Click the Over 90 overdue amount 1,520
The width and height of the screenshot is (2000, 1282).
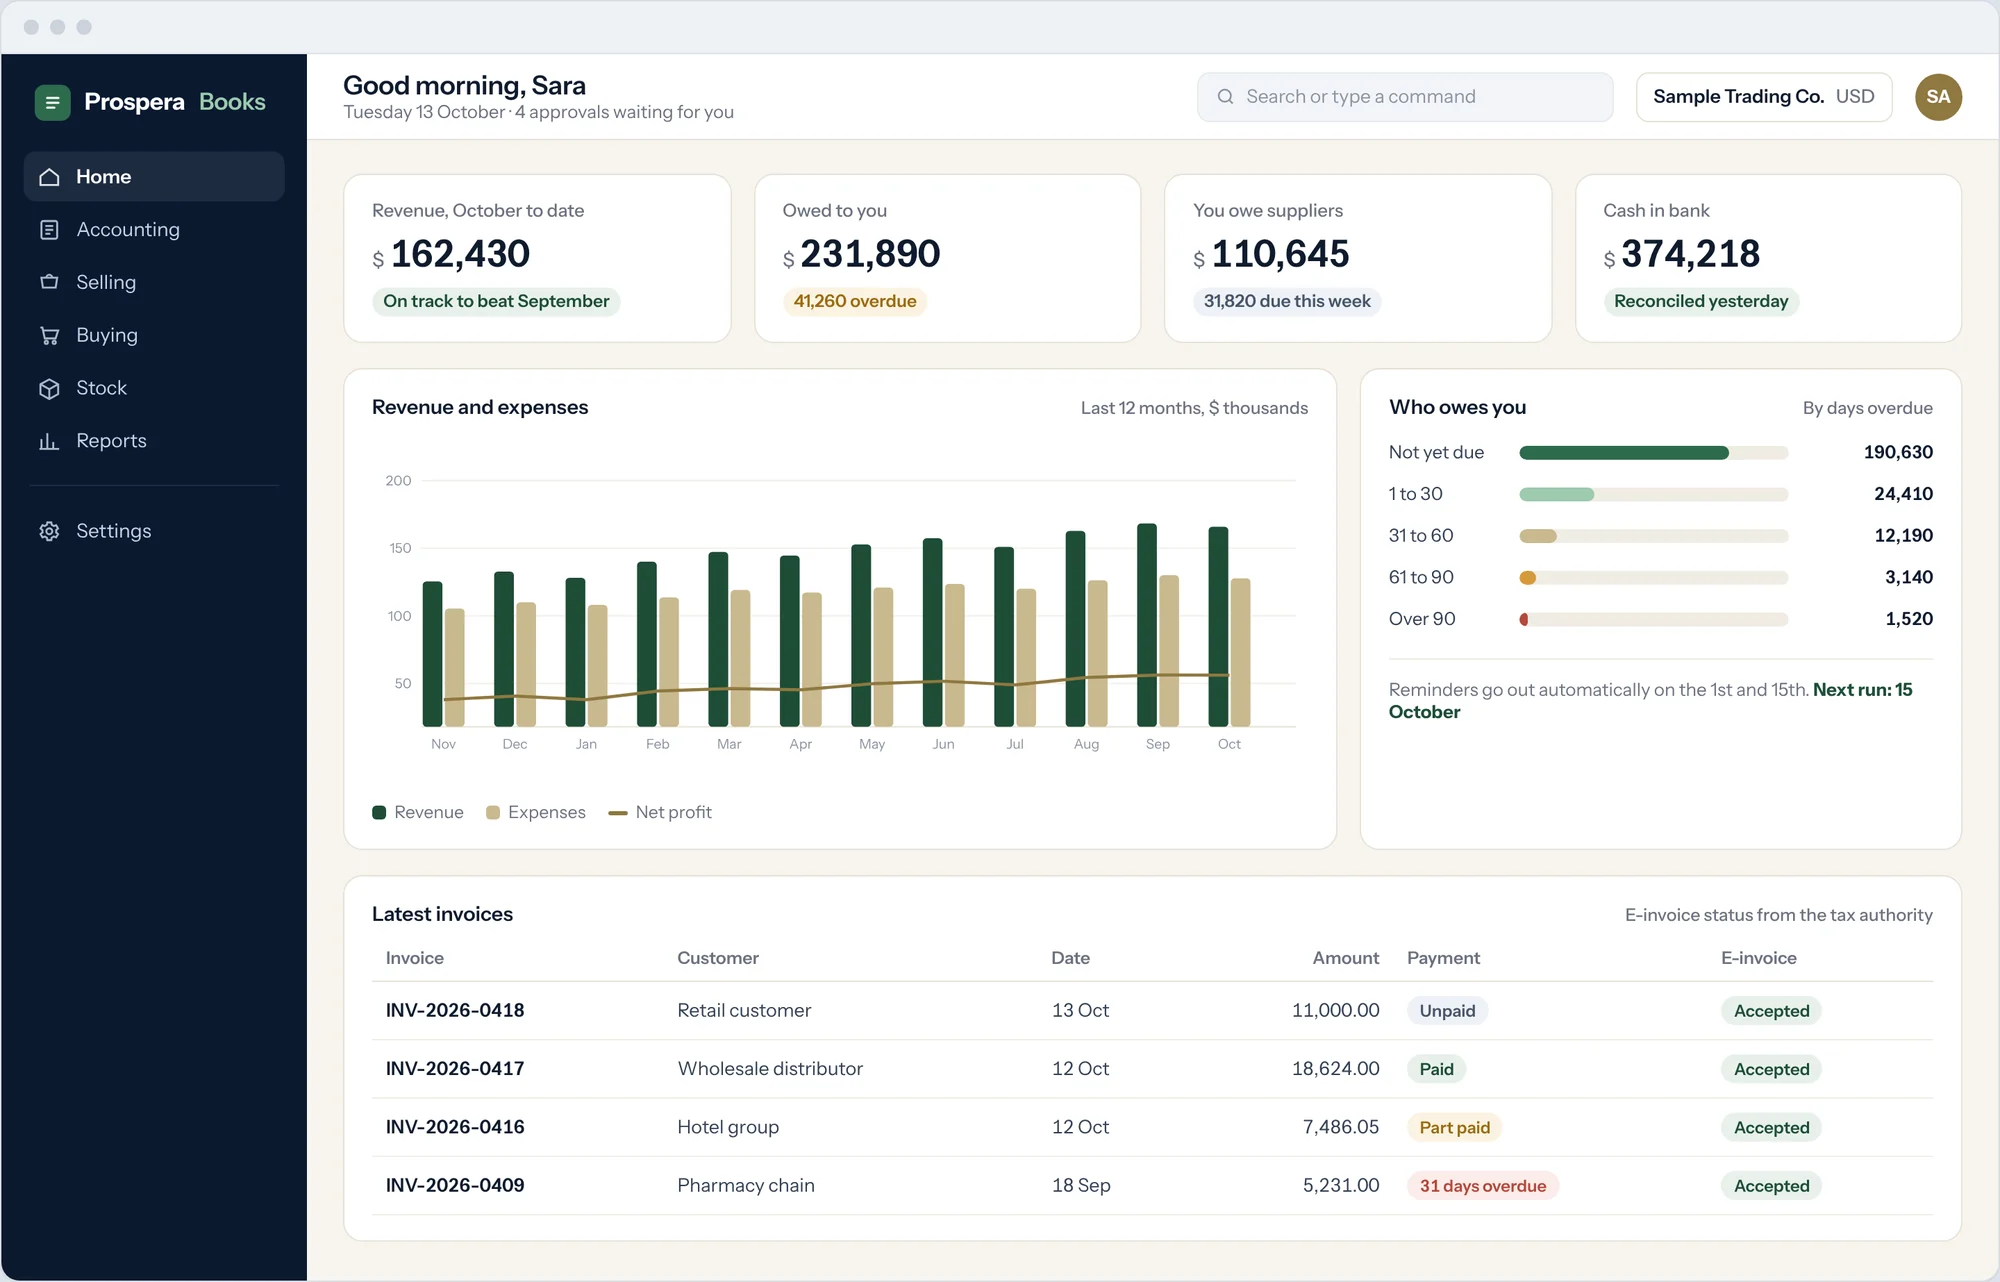[x=1909, y=619]
